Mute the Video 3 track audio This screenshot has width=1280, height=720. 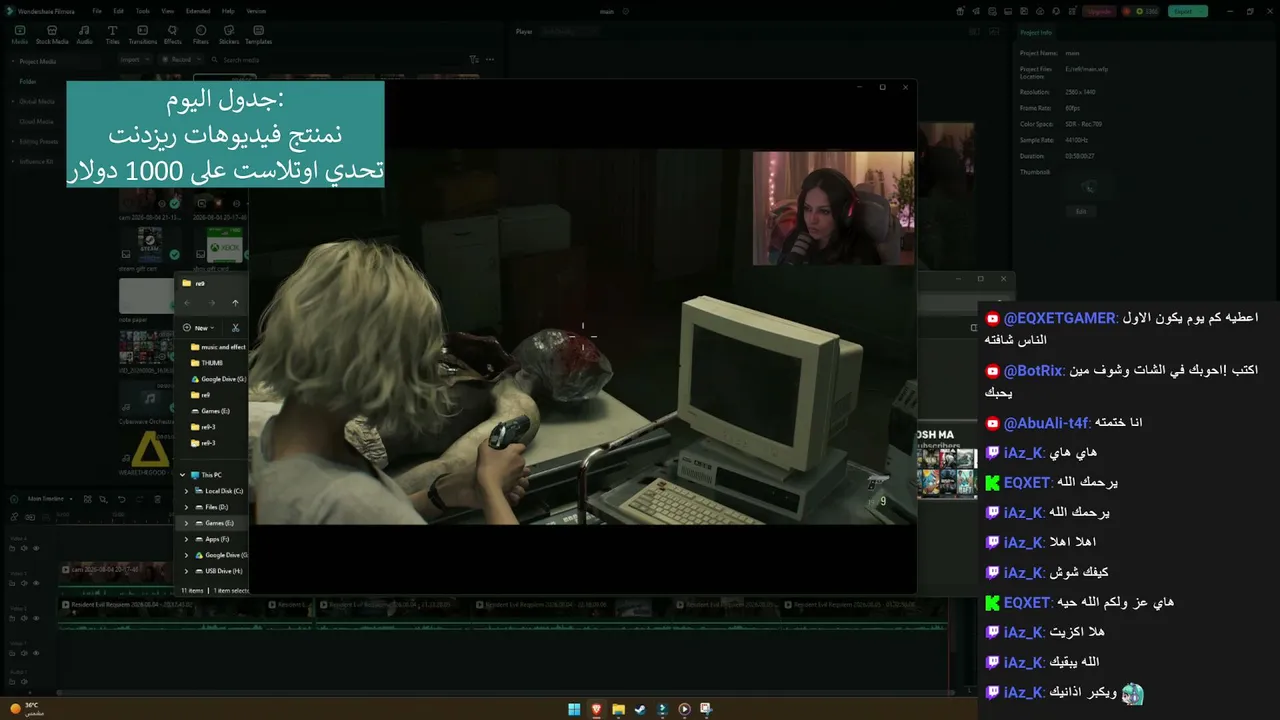pyautogui.click(x=25, y=583)
